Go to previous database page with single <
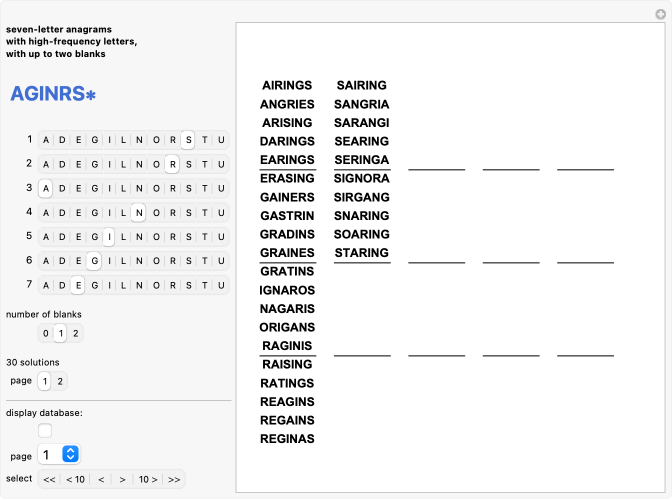 [101, 479]
